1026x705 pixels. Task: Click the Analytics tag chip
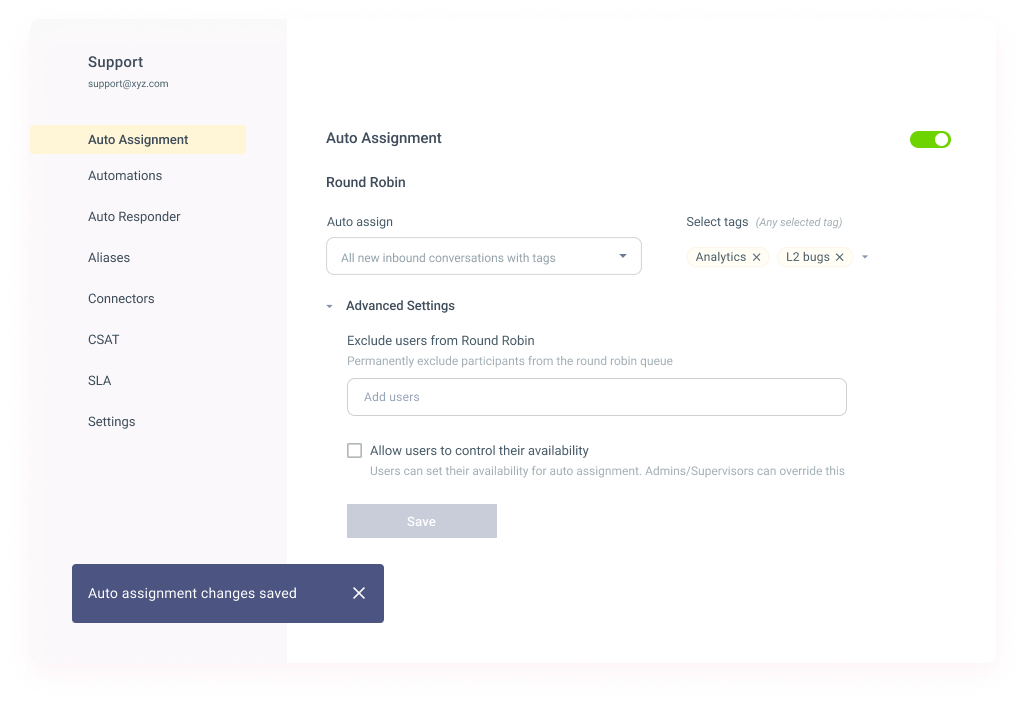click(x=720, y=258)
